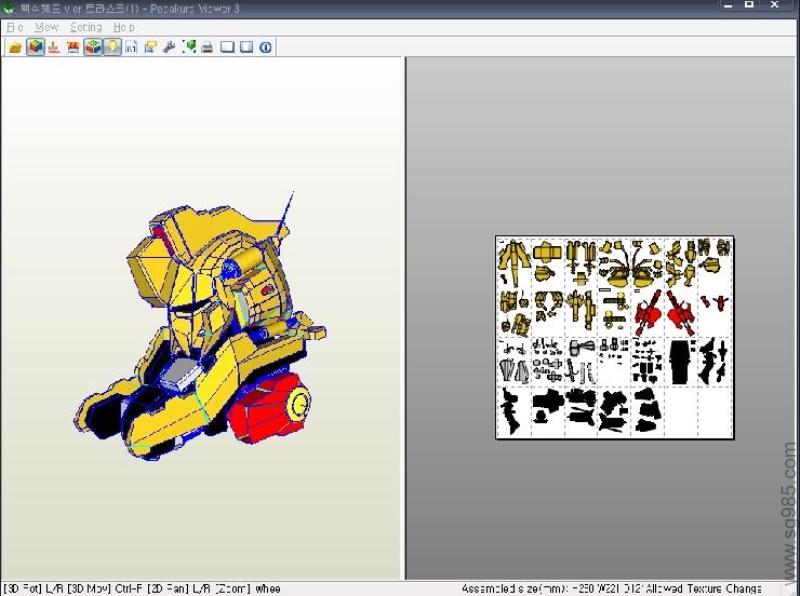Viewport: 800px width, 596px height.
Task: Open the View menu
Action: (x=47, y=27)
